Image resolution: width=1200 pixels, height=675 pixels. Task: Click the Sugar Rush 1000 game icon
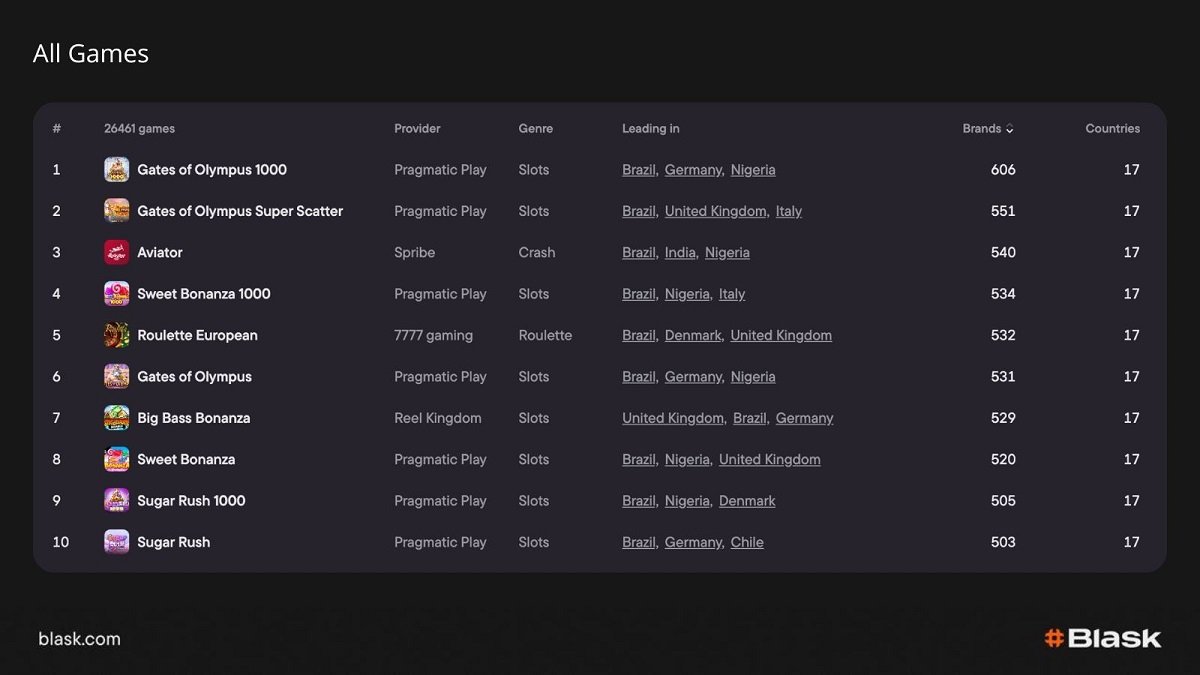click(x=117, y=501)
